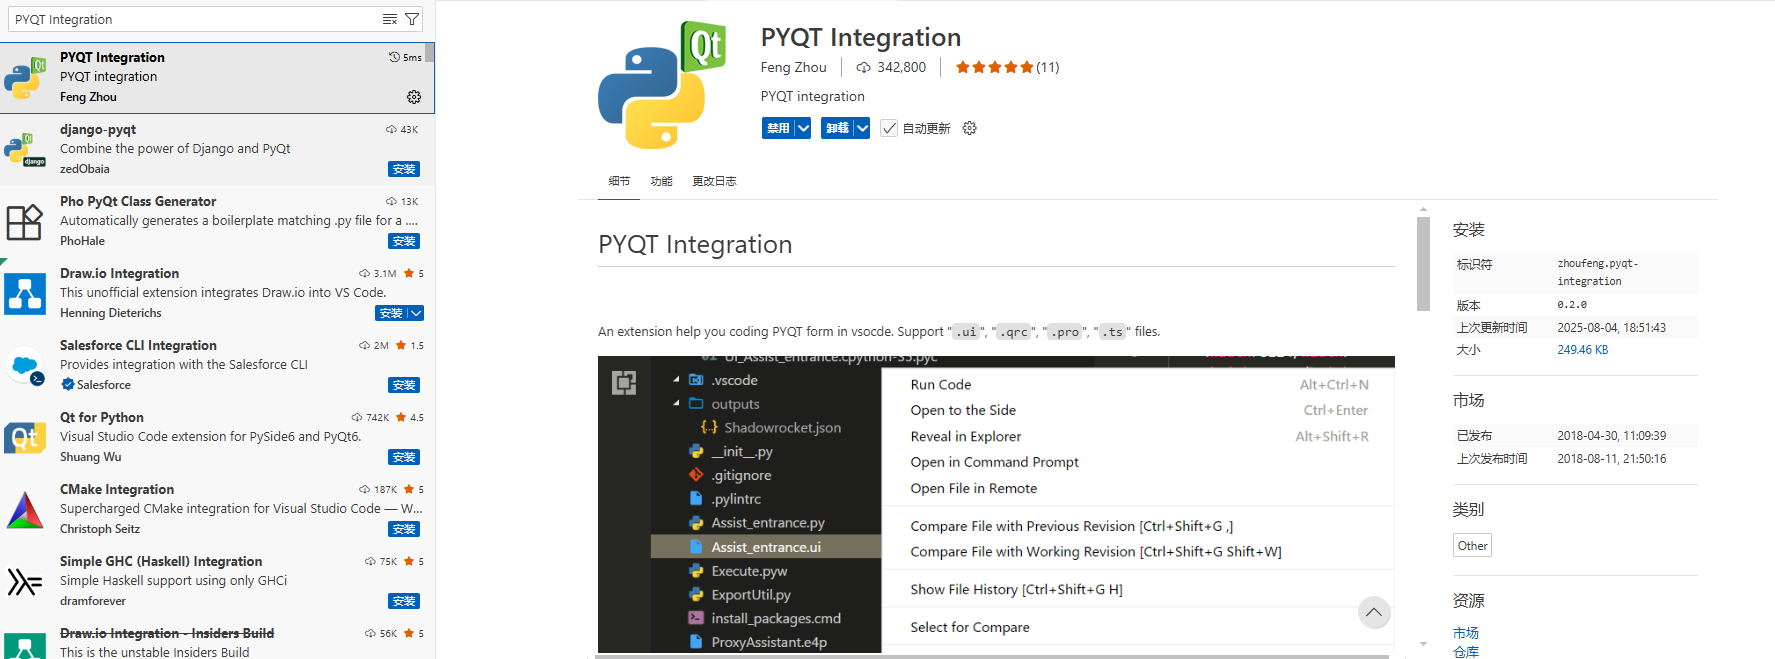This screenshot has height=659, width=1775.
Task: Open the Marketplace resource link
Action: tap(1465, 633)
